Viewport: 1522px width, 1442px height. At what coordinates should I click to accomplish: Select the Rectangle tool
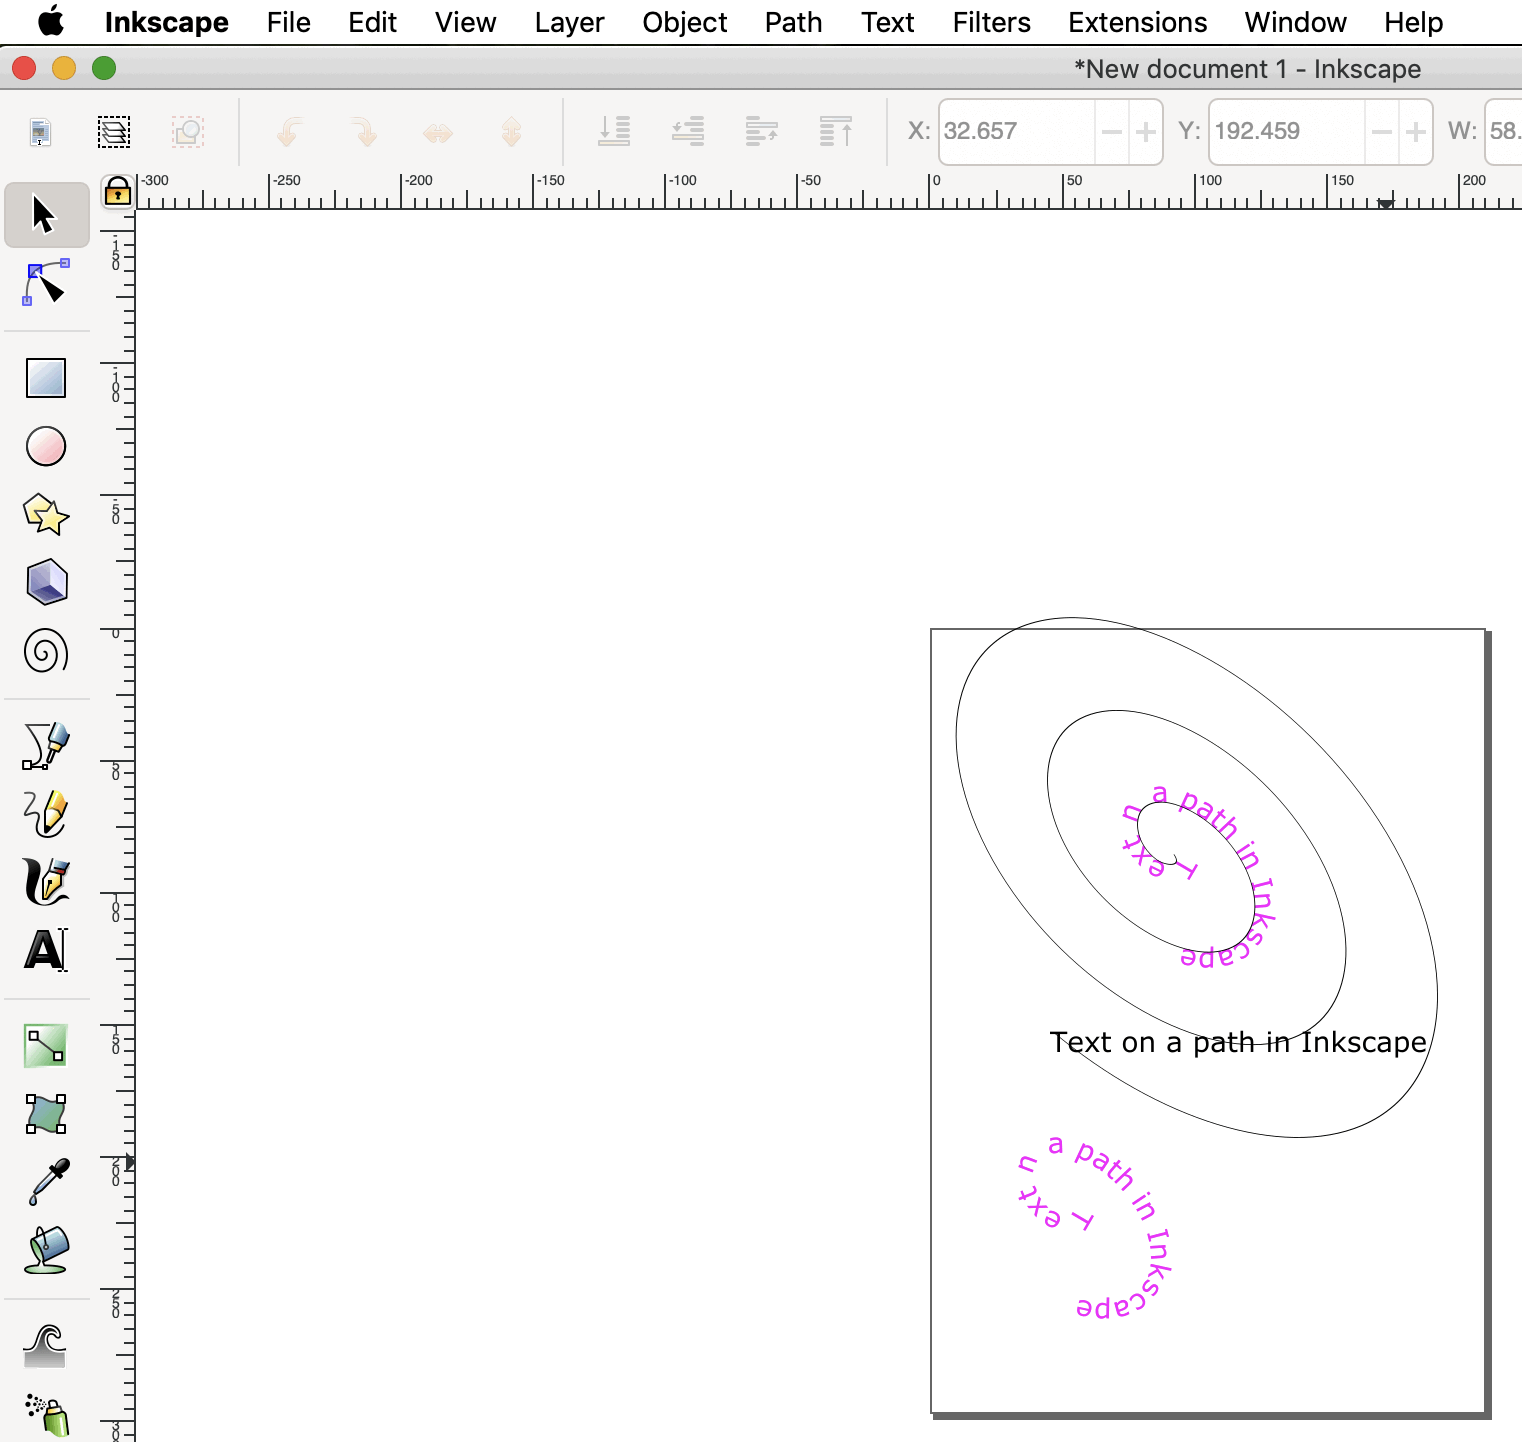click(46, 378)
